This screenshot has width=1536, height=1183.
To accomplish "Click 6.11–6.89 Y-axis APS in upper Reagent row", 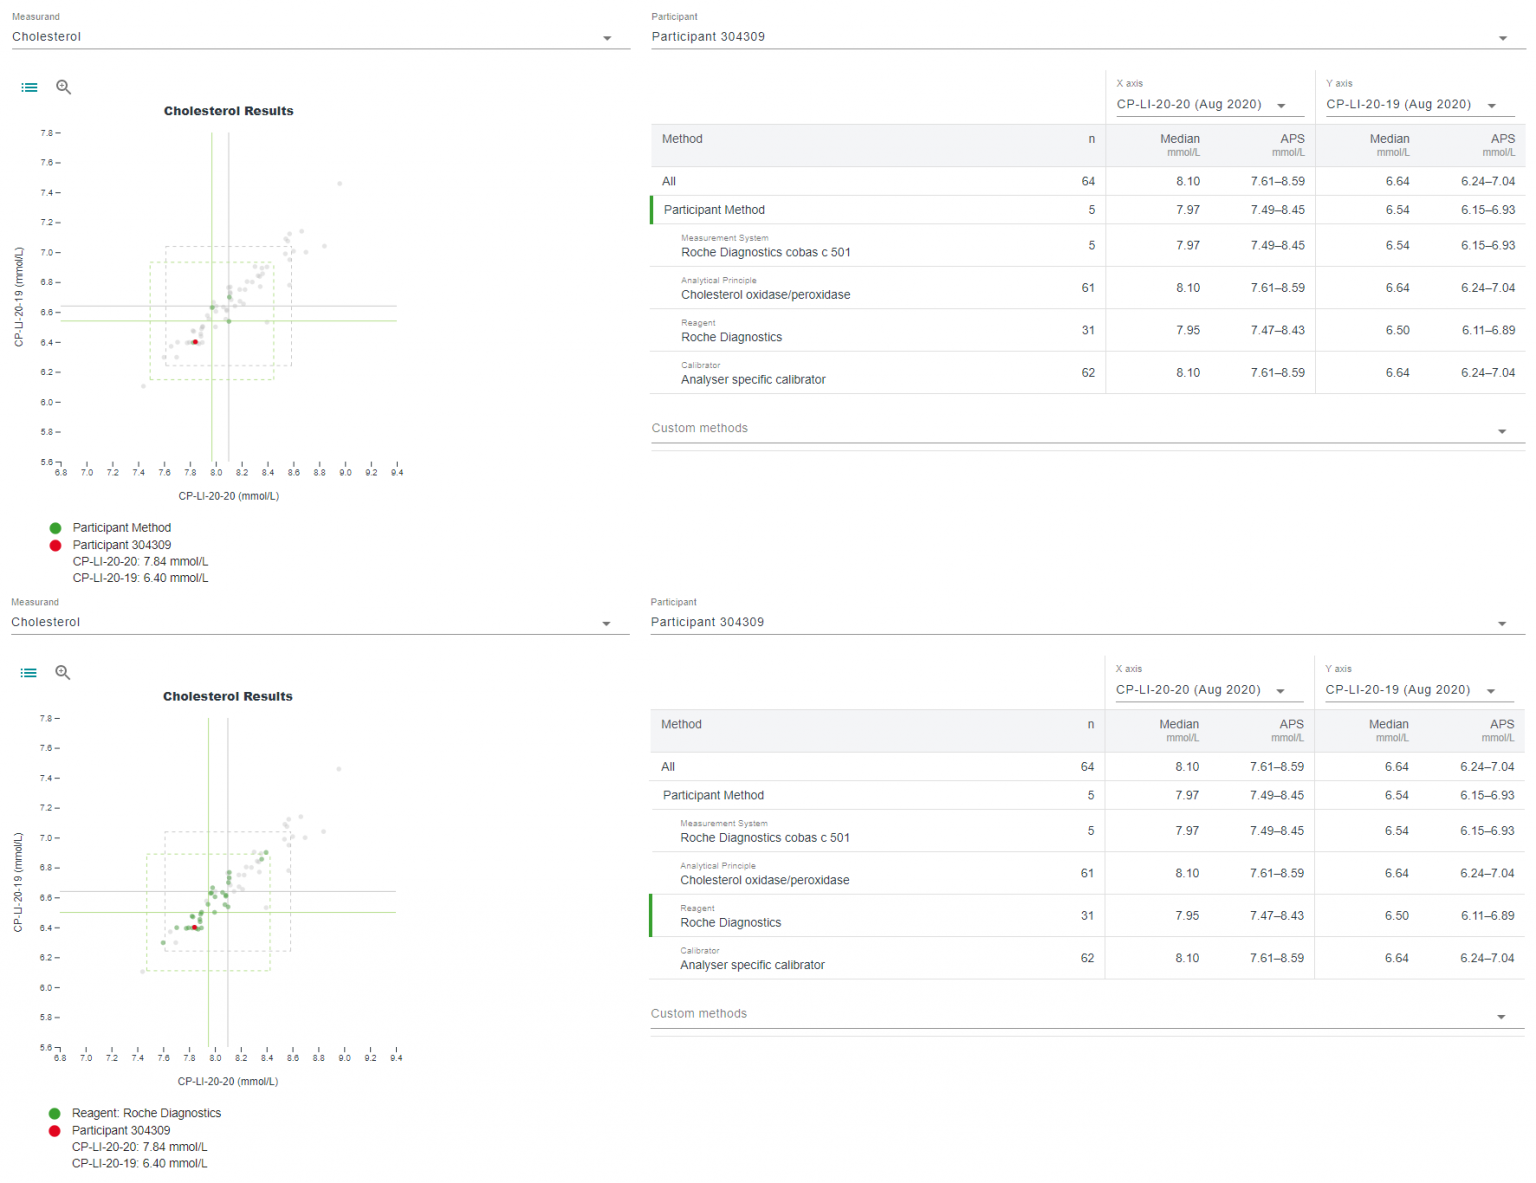I will pyautogui.click(x=1488, y=330).
